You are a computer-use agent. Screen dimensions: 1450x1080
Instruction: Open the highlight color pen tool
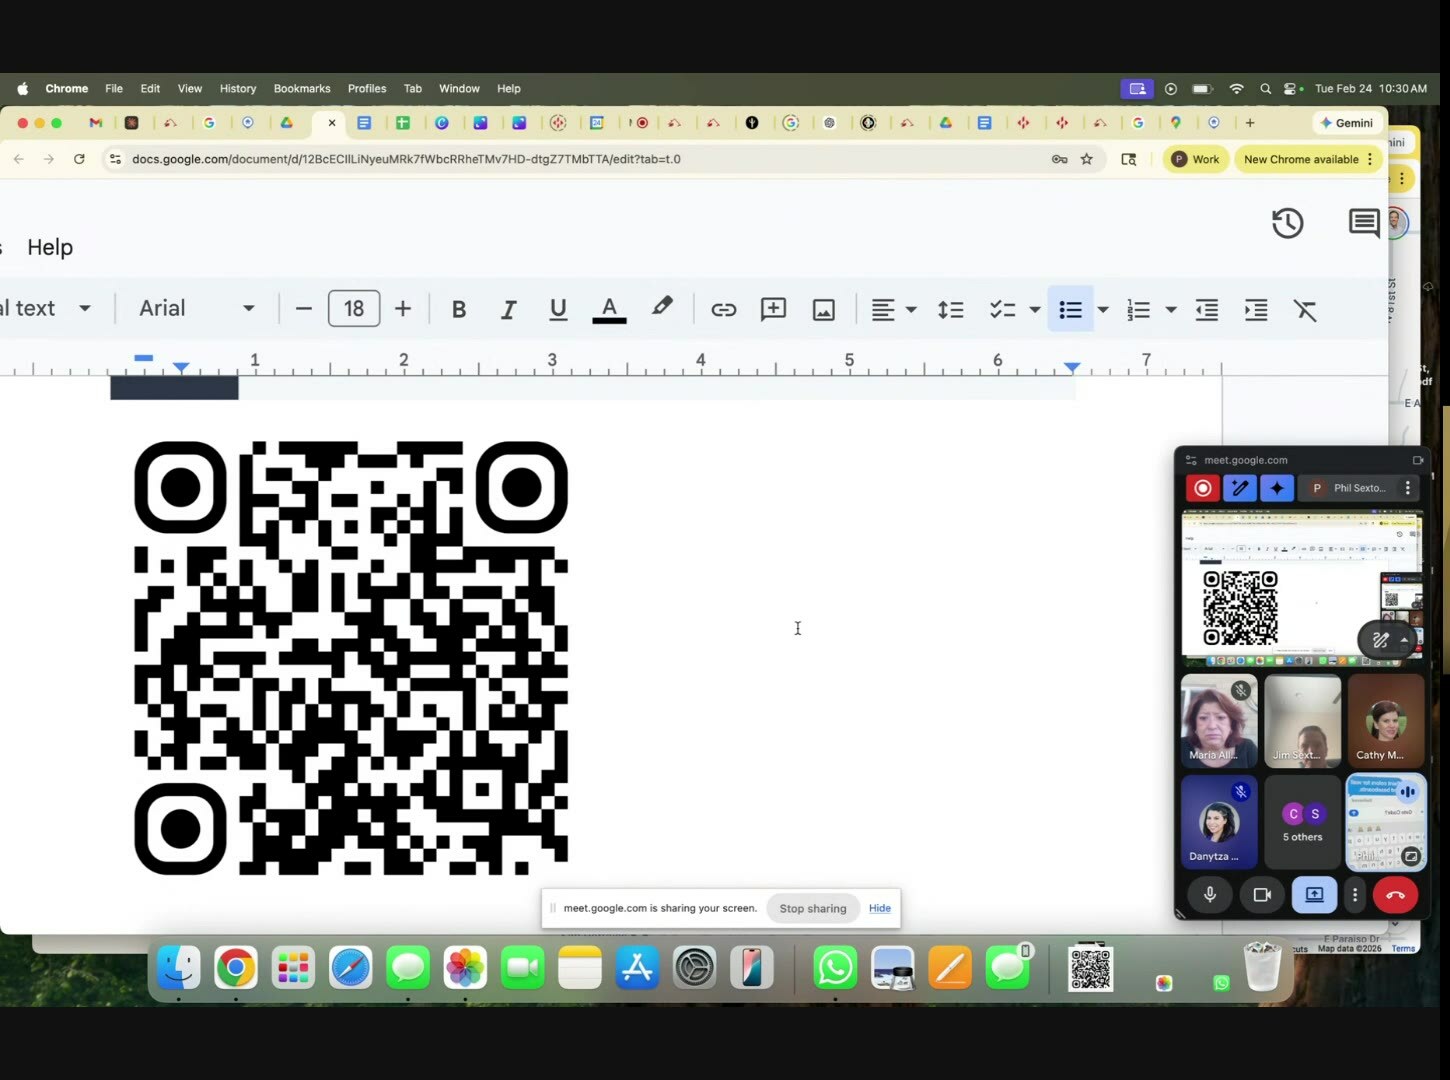pos(662,308)
